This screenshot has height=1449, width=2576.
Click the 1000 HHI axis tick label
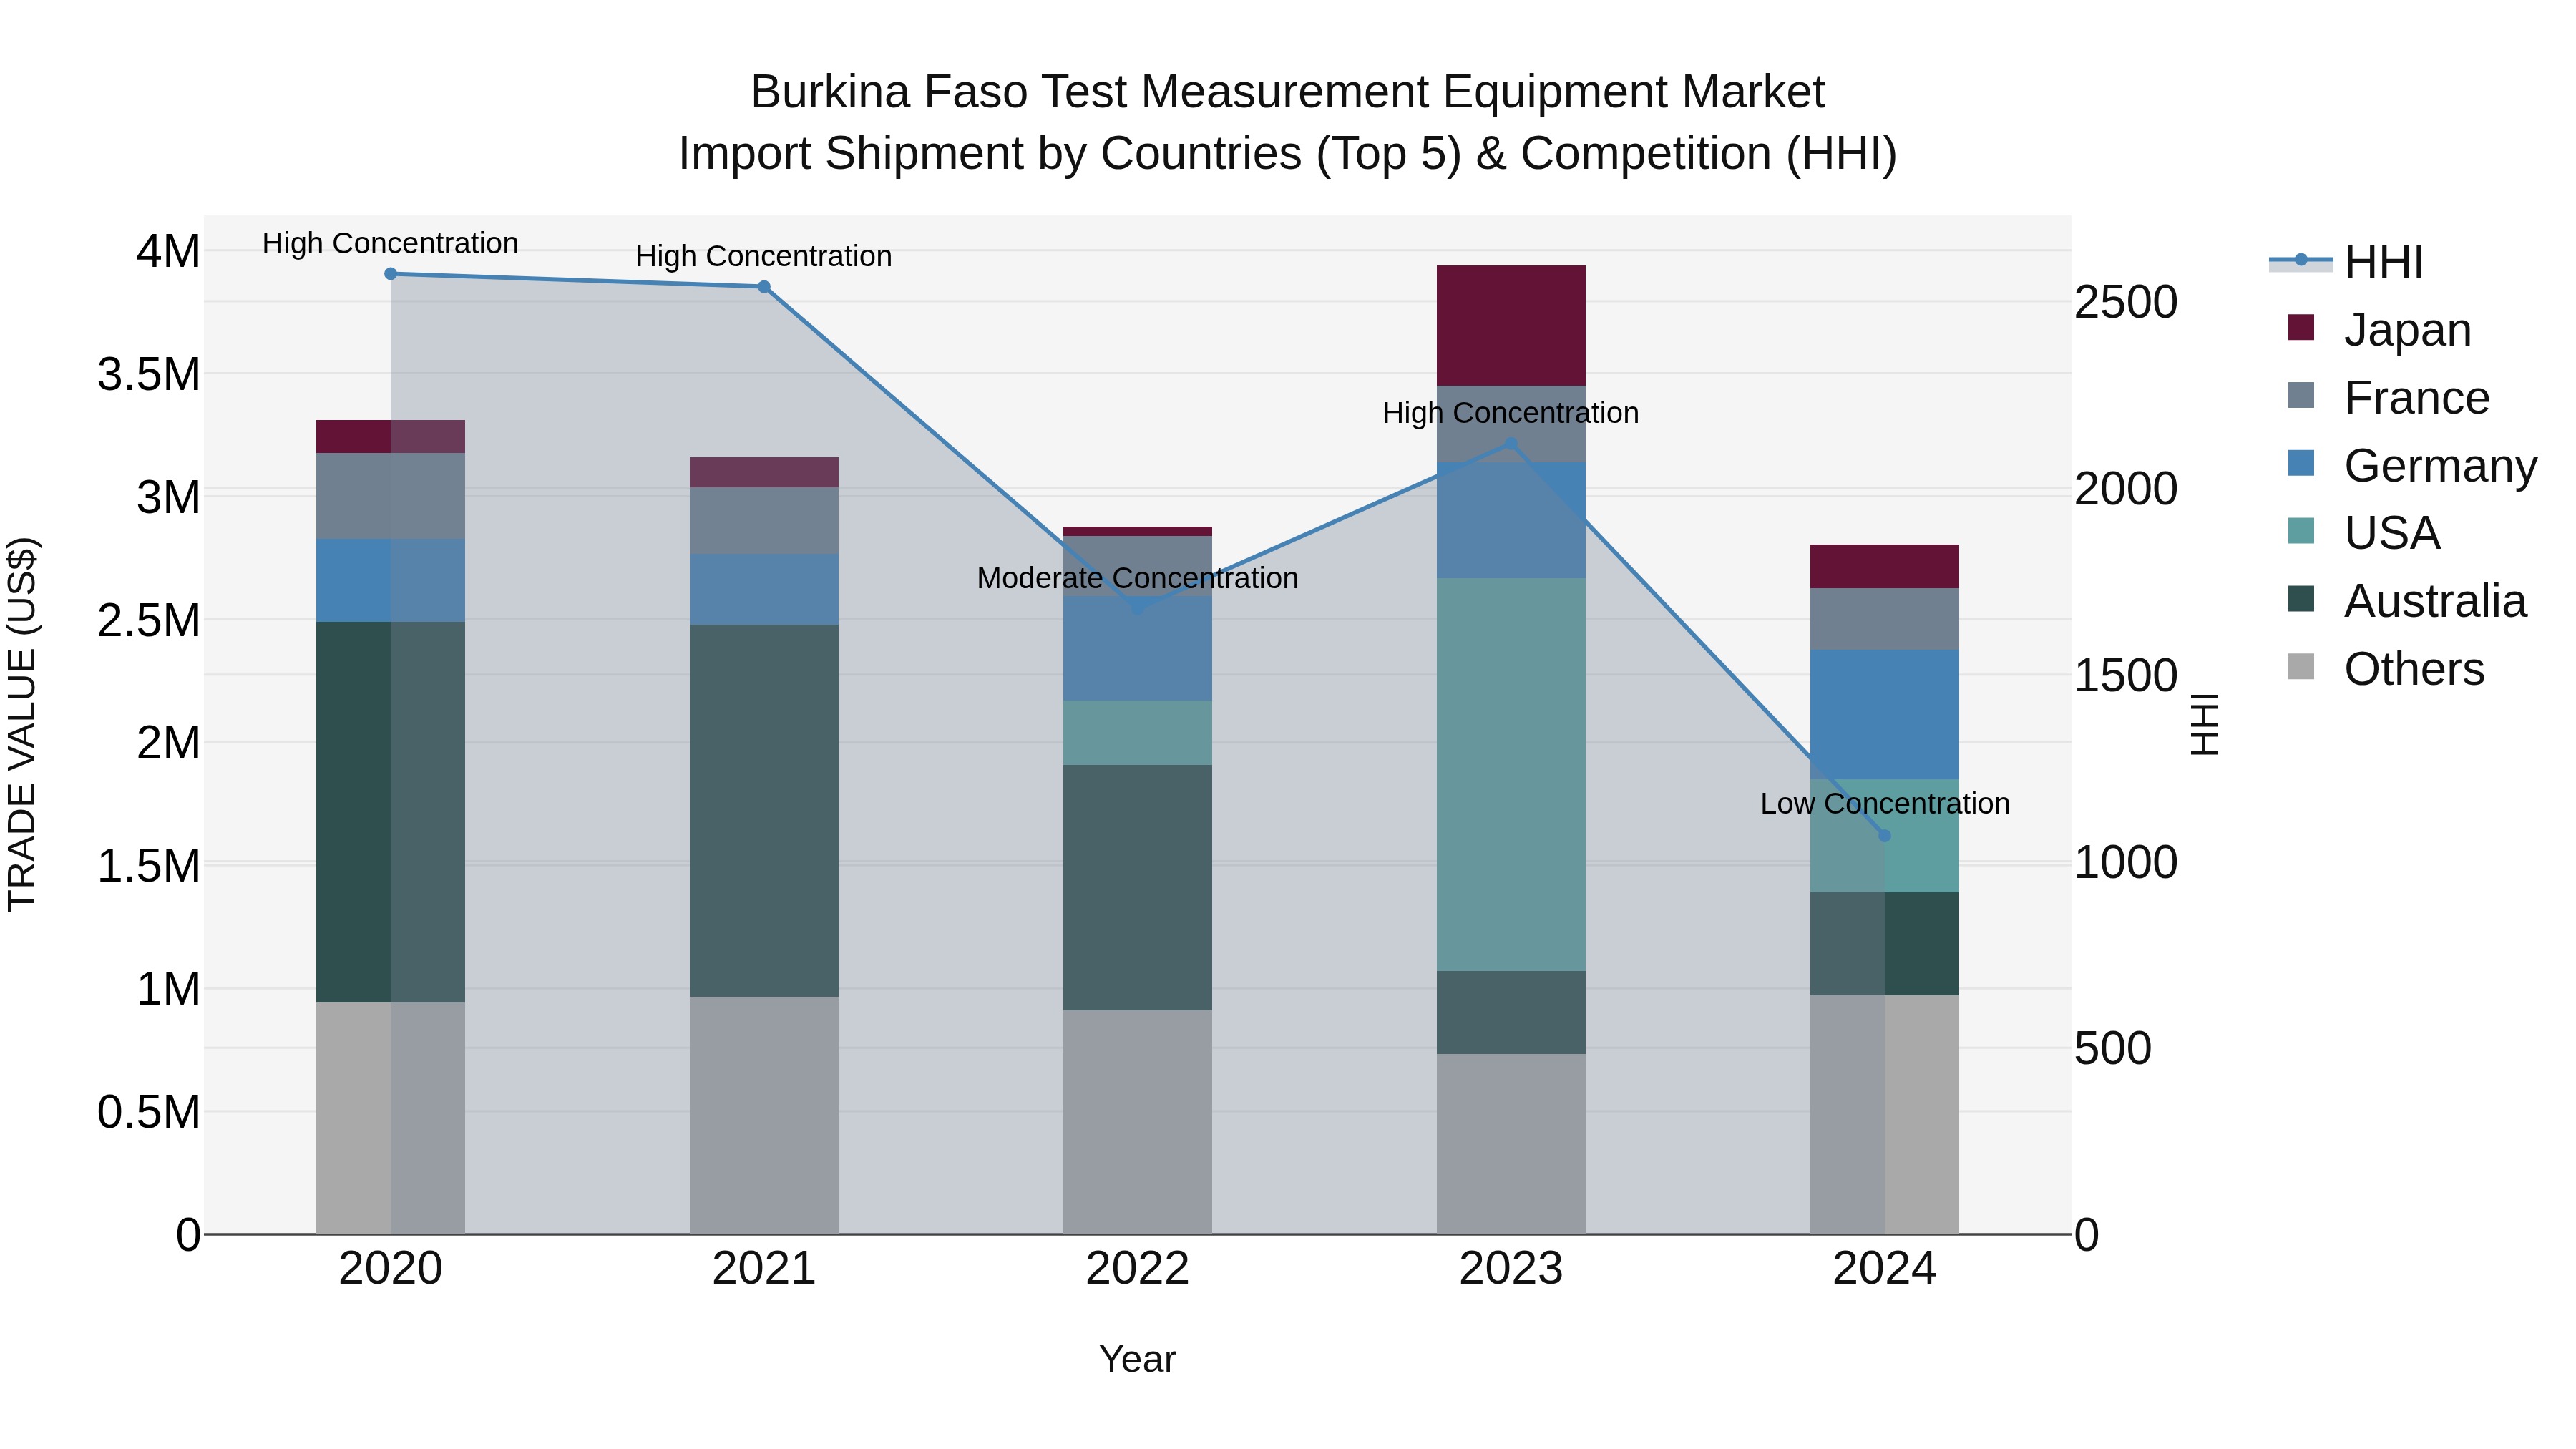(2126, 862)
